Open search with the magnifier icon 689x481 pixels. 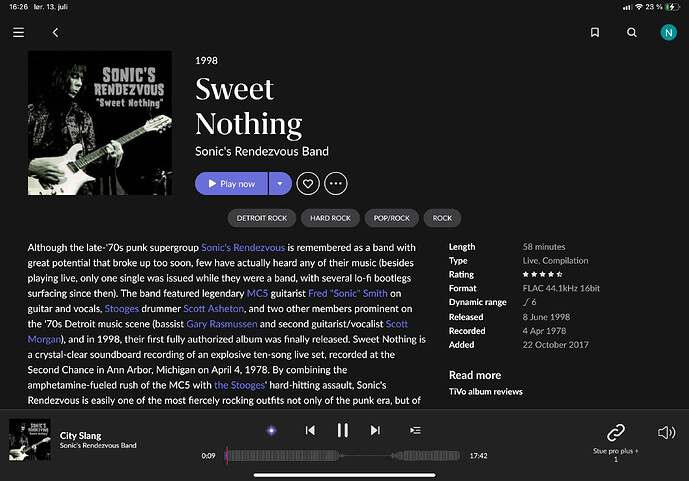pos(631,33)
